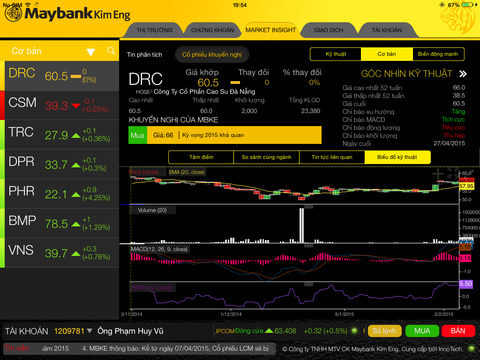Screen dimensions: 480x360
Task: Open Góc nhìn kỹ thuật double chevron
Action: tap(463, 74)
